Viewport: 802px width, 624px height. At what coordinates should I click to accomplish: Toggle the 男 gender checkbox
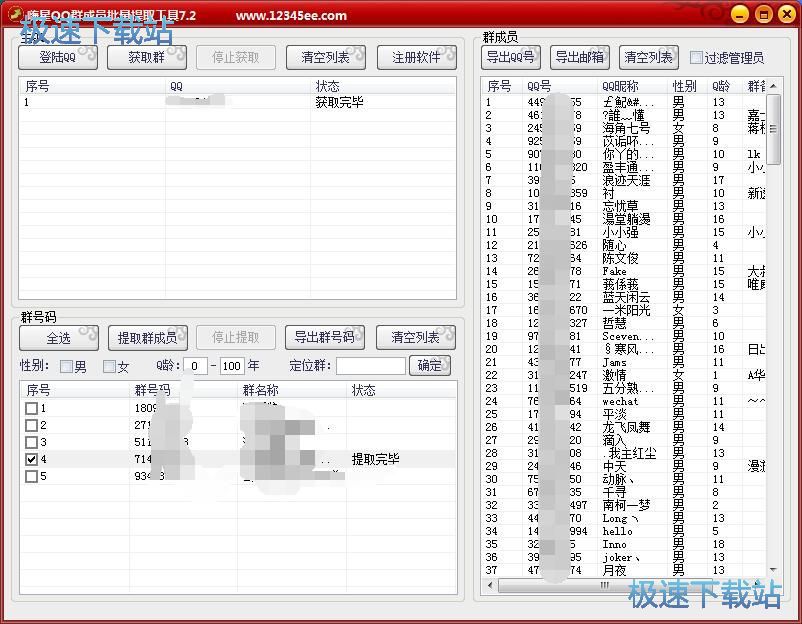(66, 366)
